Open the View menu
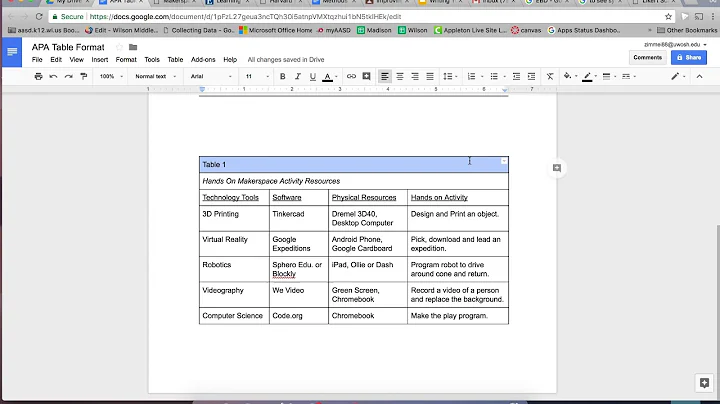 76,60
